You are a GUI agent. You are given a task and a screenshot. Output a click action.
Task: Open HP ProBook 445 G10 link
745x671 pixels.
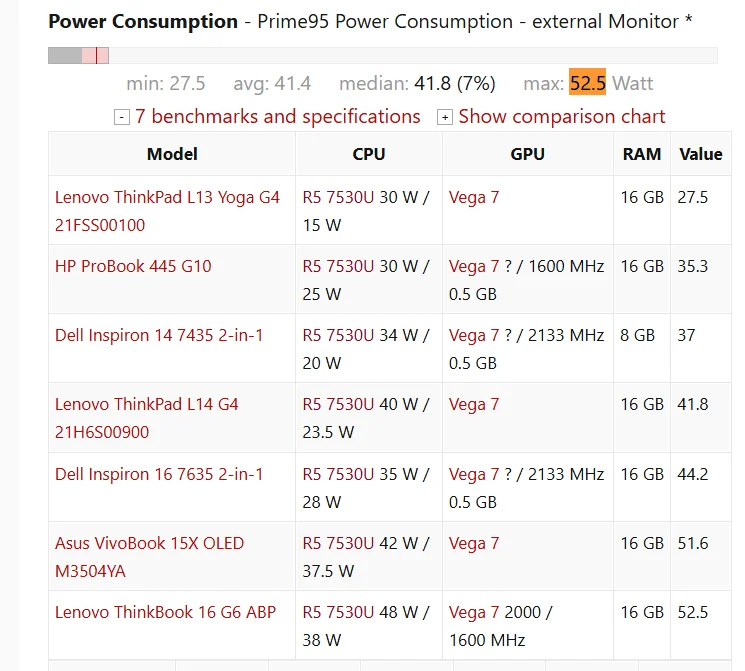point(133,267)
